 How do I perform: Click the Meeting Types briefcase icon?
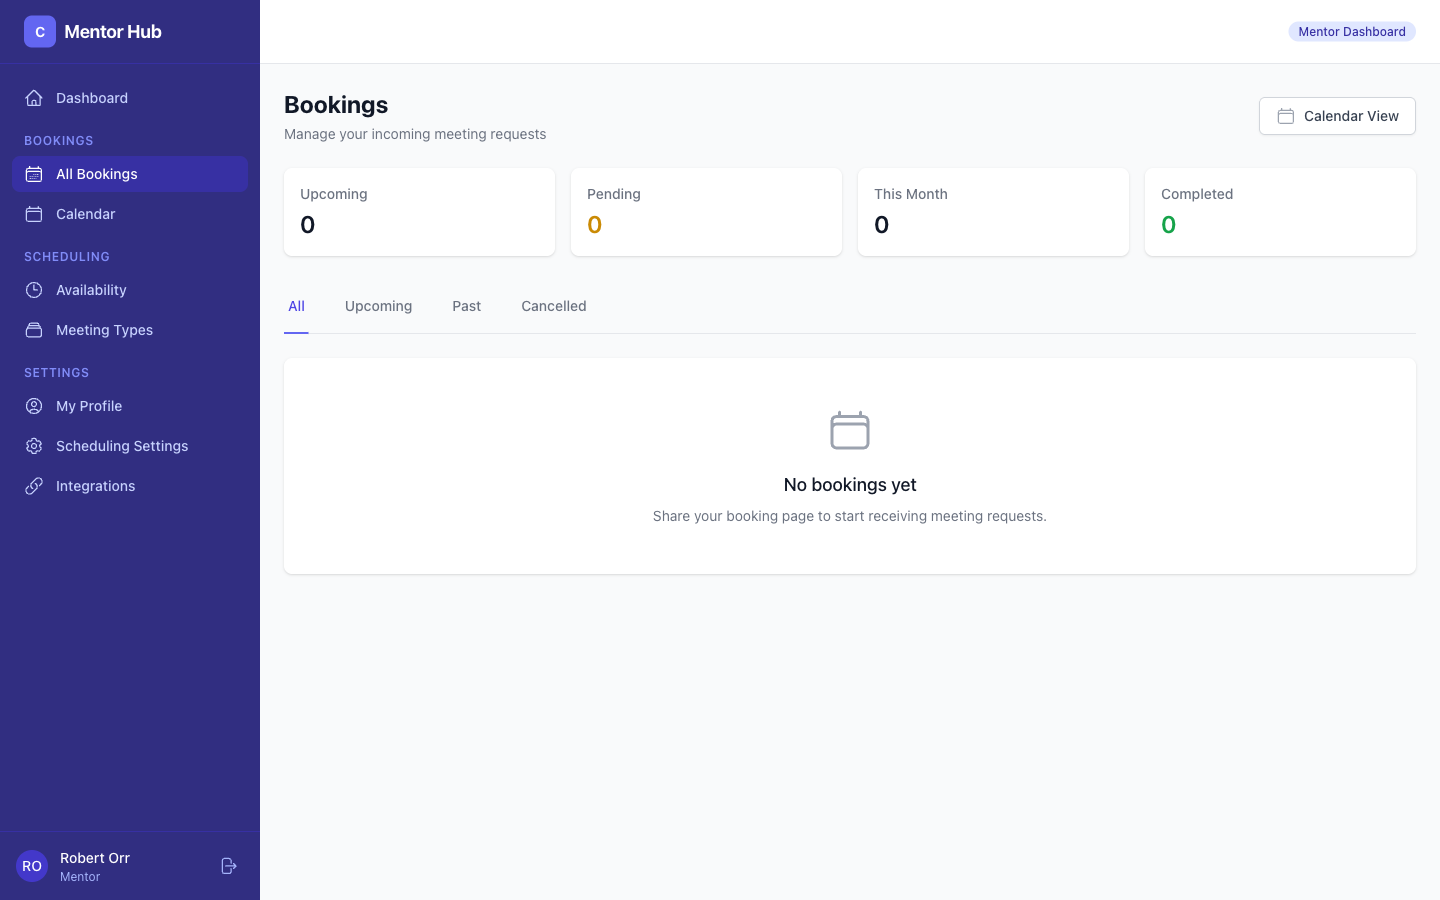(34, 330)
